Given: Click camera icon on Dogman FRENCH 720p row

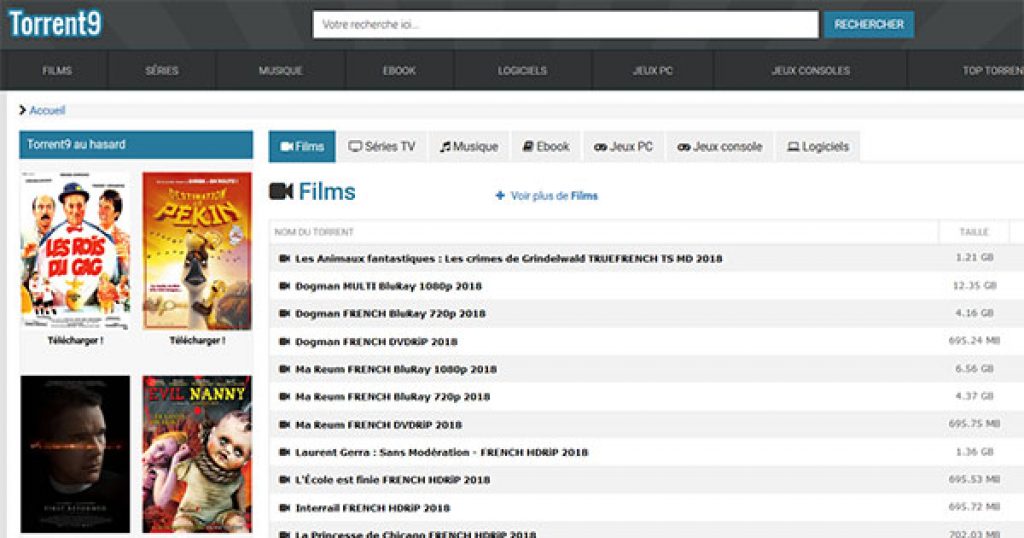Looking at the screenshot, I should tap(285, 313).
